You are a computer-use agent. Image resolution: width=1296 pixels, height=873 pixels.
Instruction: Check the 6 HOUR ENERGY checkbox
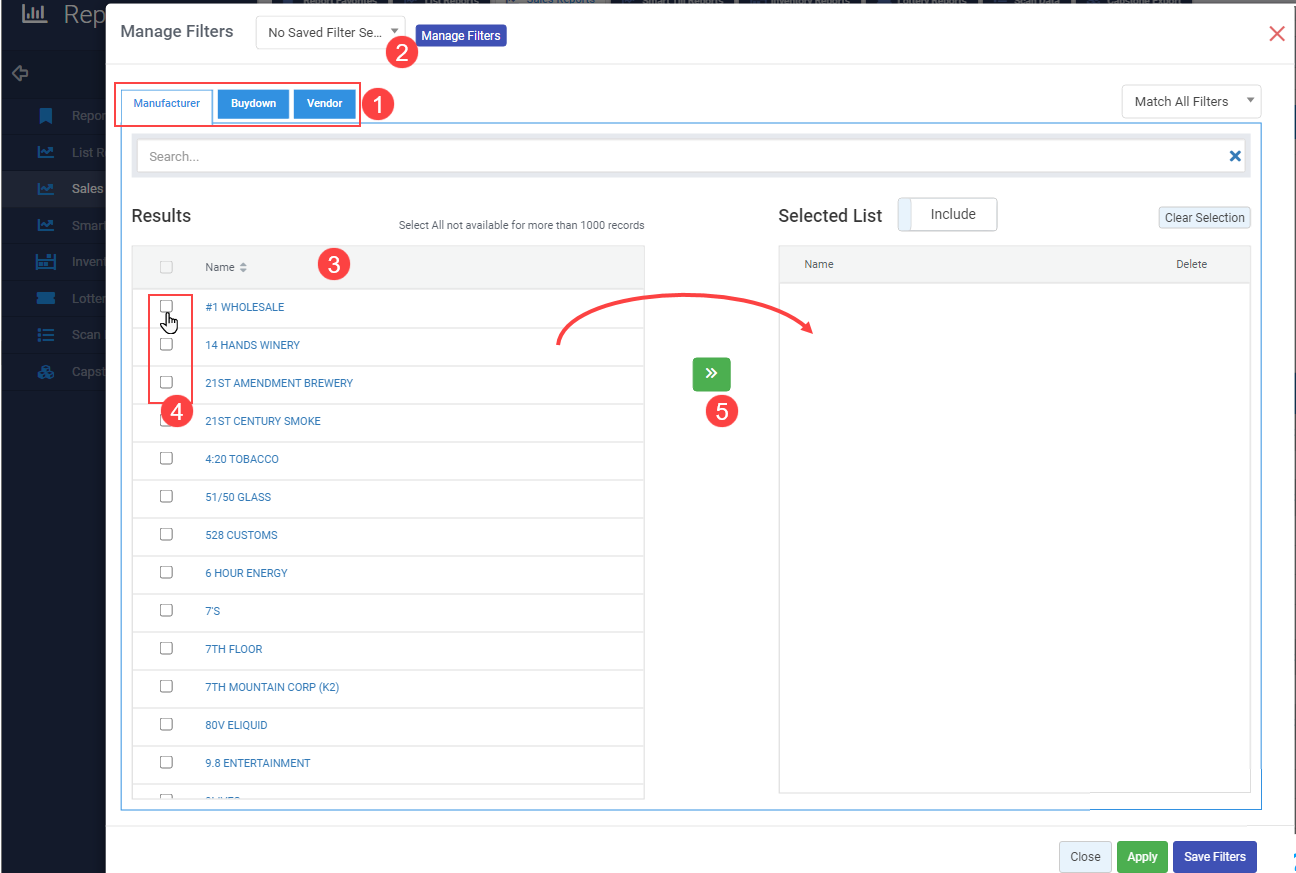pos(166,572)
